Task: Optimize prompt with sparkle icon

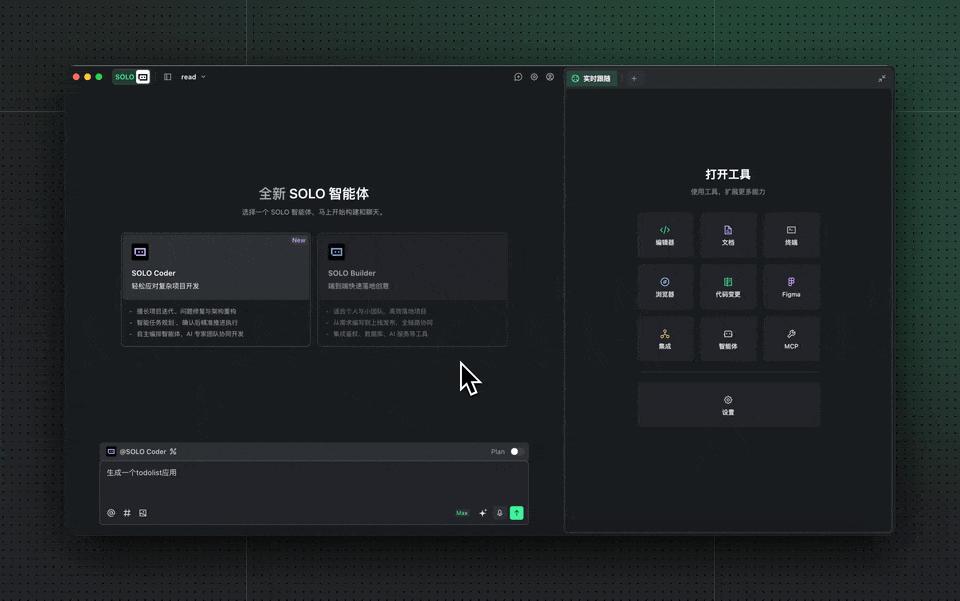Action: point(482,513)
